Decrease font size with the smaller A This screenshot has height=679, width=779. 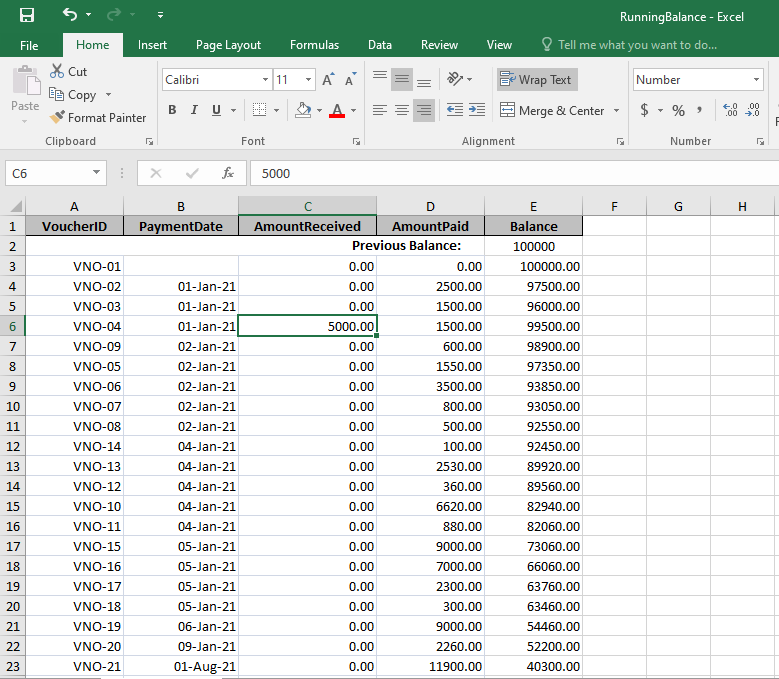click(x=351, y=79)
